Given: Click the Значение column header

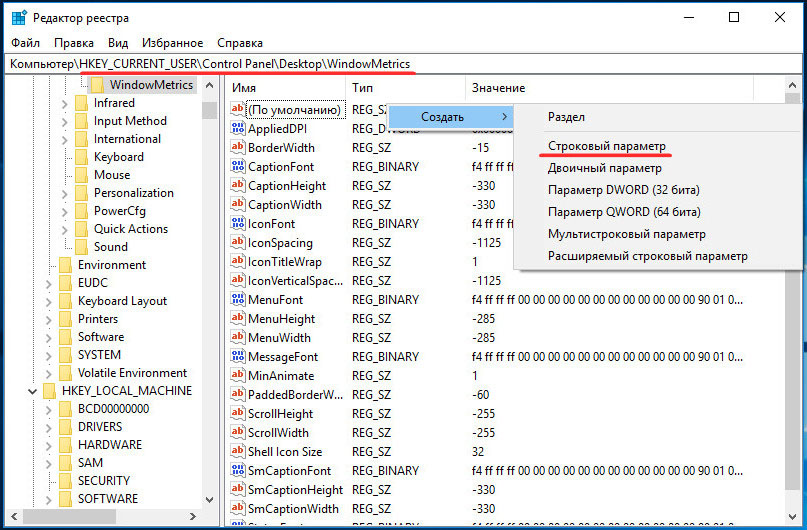Looking at the screenshot, I should 609,88.
